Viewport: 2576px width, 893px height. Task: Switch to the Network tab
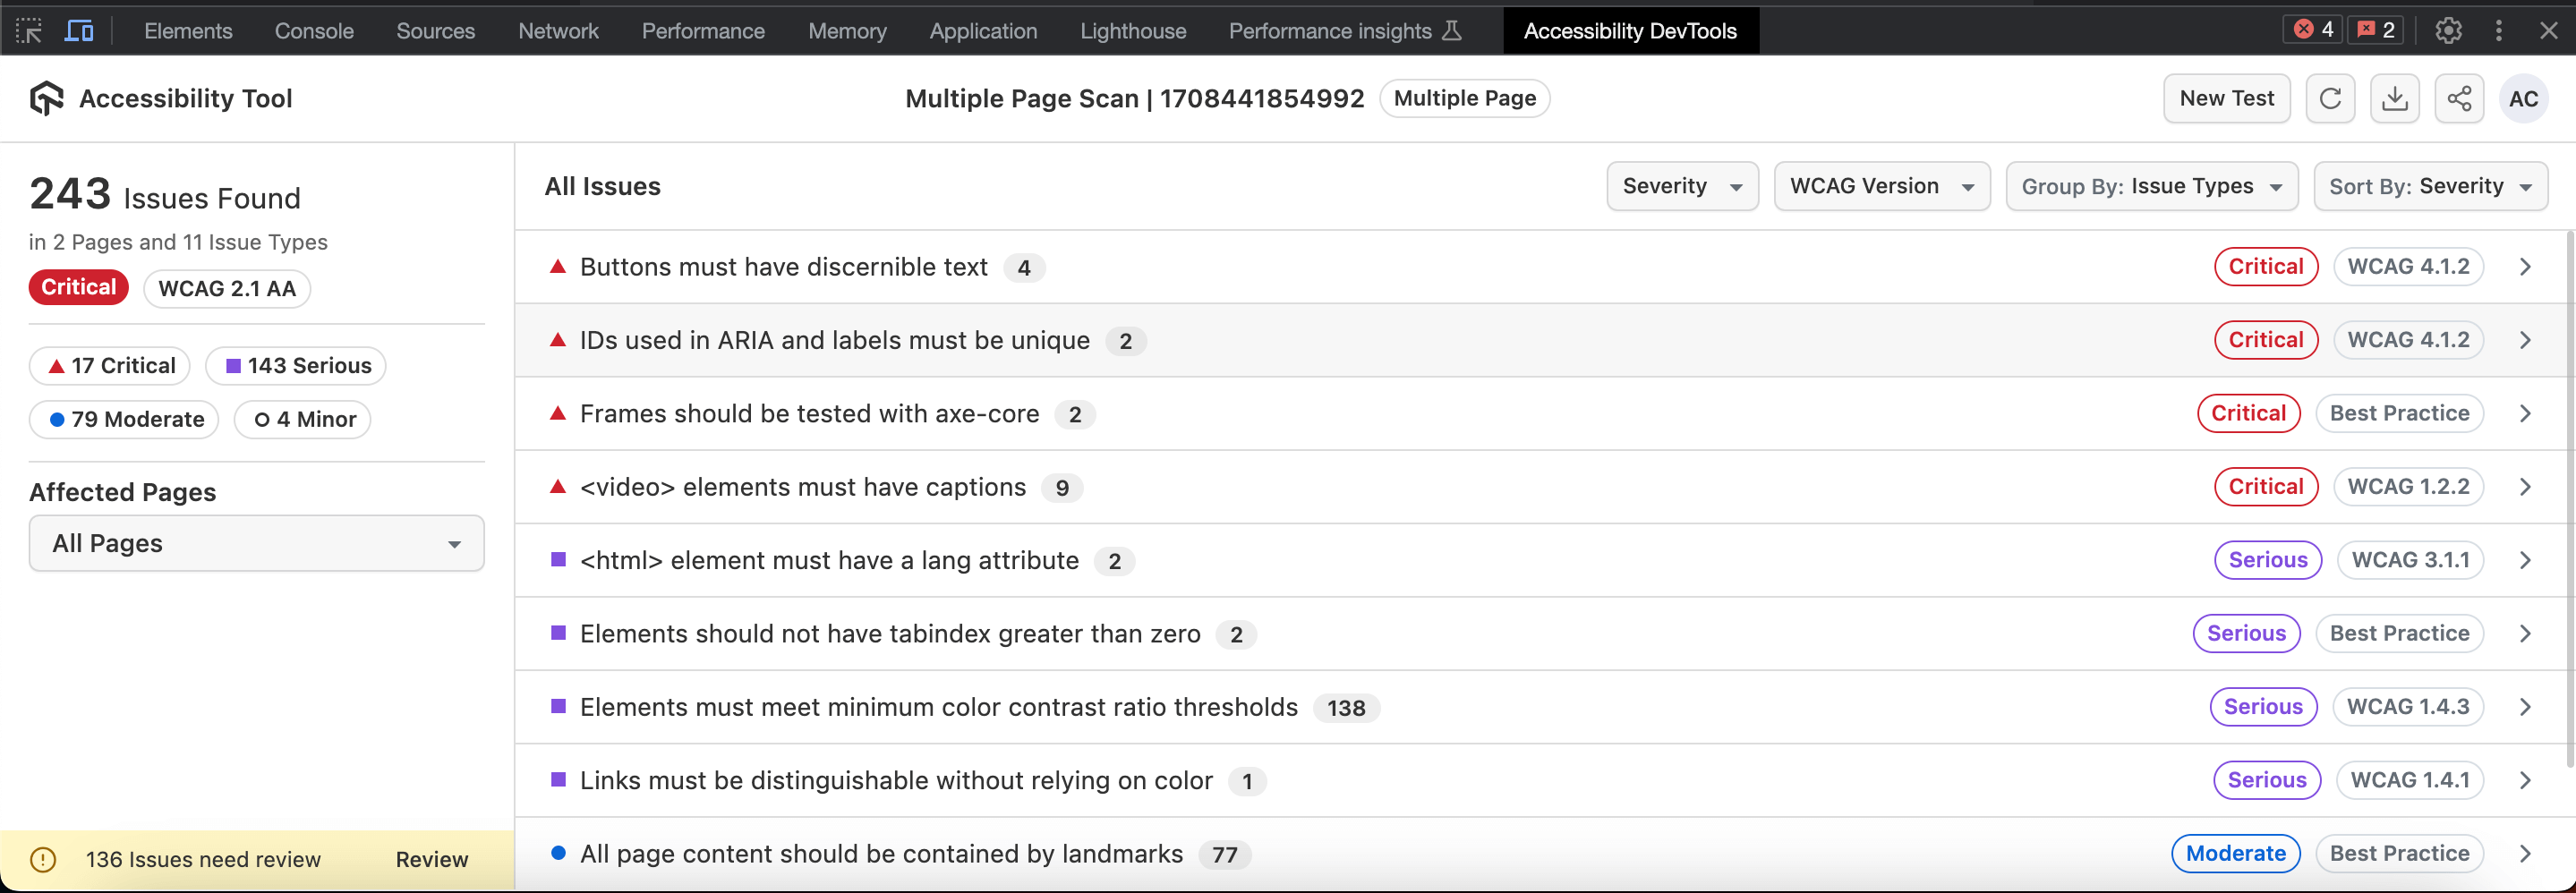coord(558,31)
